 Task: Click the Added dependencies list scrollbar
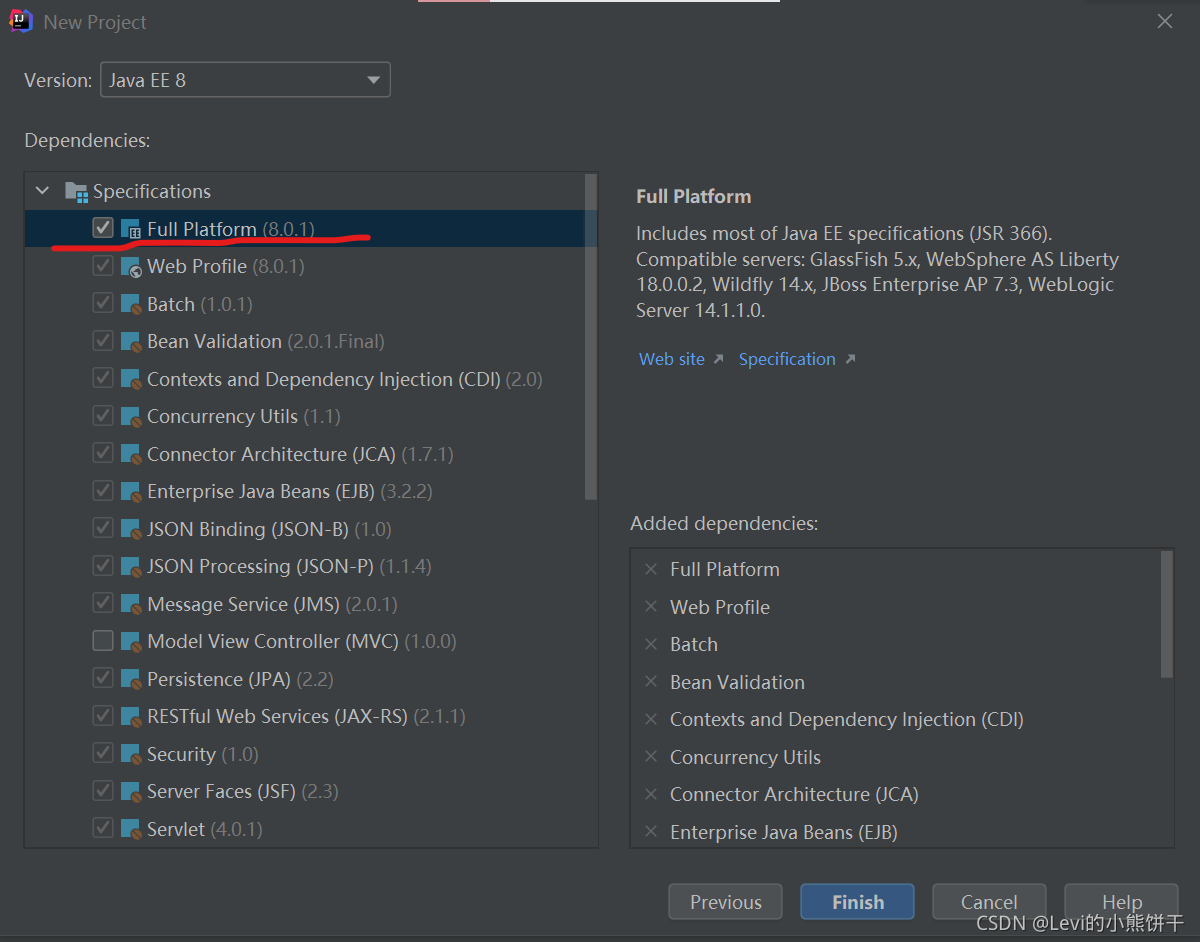(x=1166, y=614)
